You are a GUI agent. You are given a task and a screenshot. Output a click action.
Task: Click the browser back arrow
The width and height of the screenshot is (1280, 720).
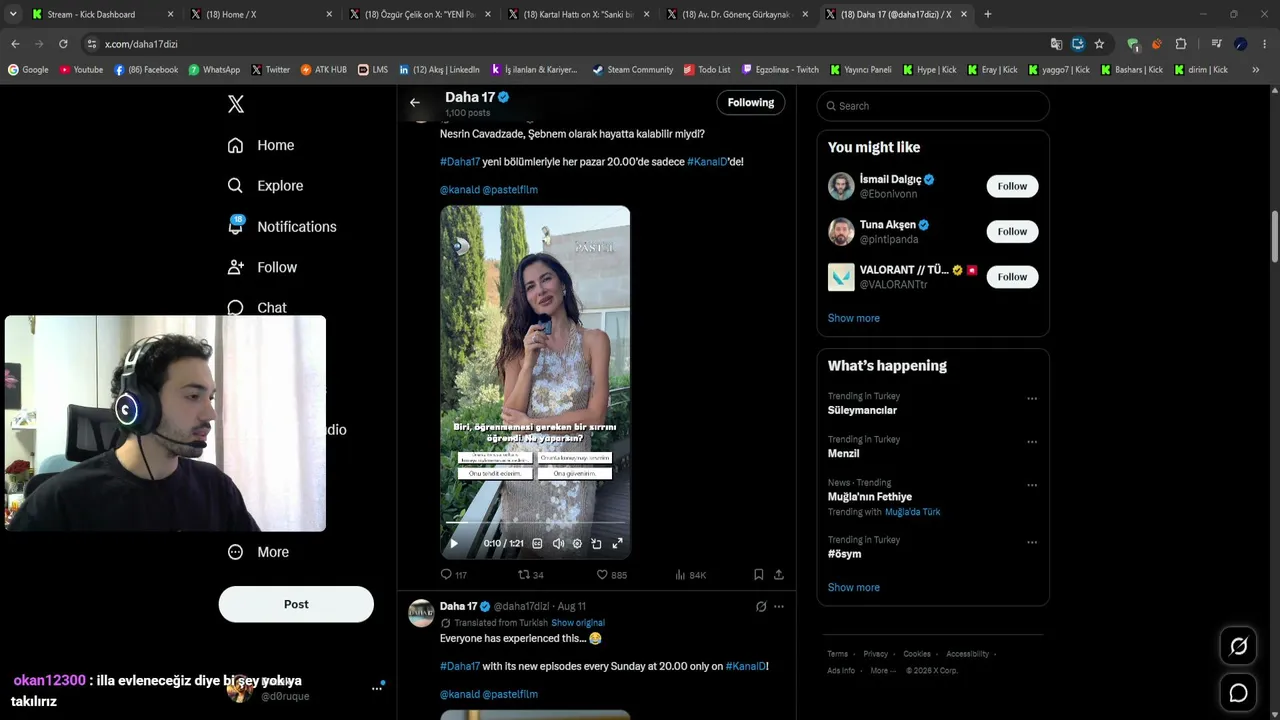15,44
